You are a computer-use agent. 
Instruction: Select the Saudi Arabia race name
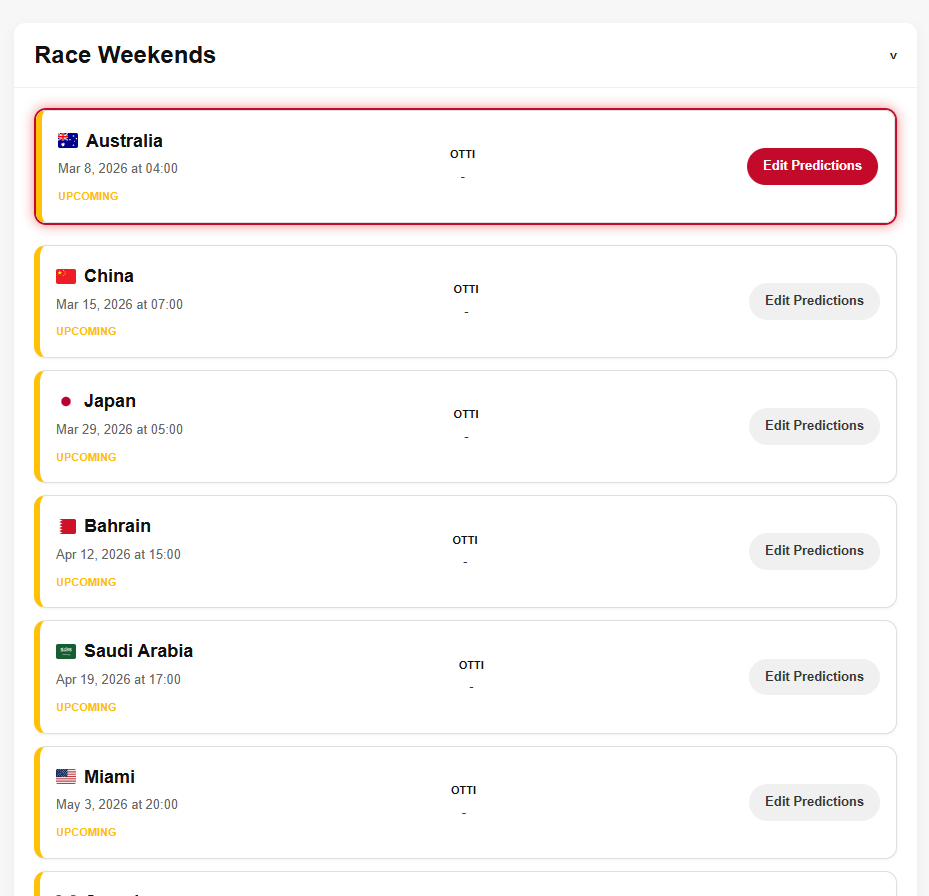point(138,651)
